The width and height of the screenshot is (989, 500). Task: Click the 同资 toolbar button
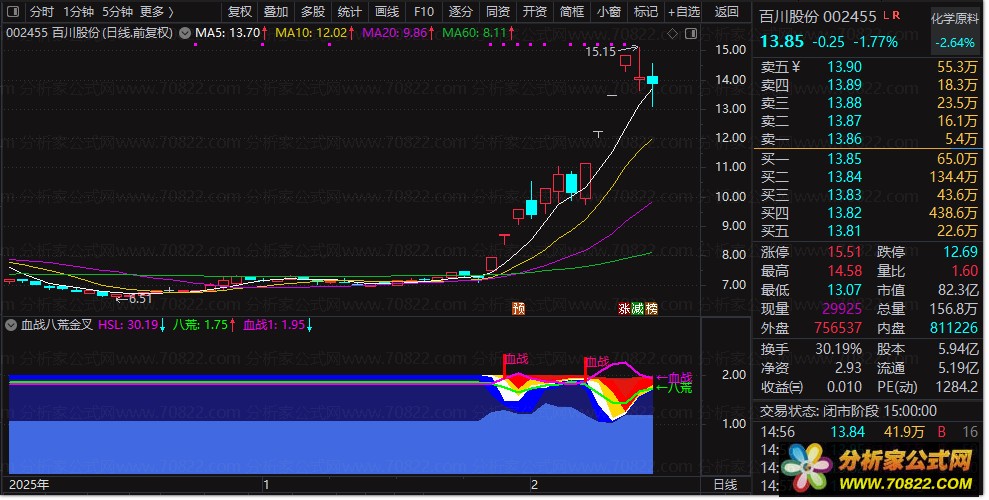[x=498, y=11]
